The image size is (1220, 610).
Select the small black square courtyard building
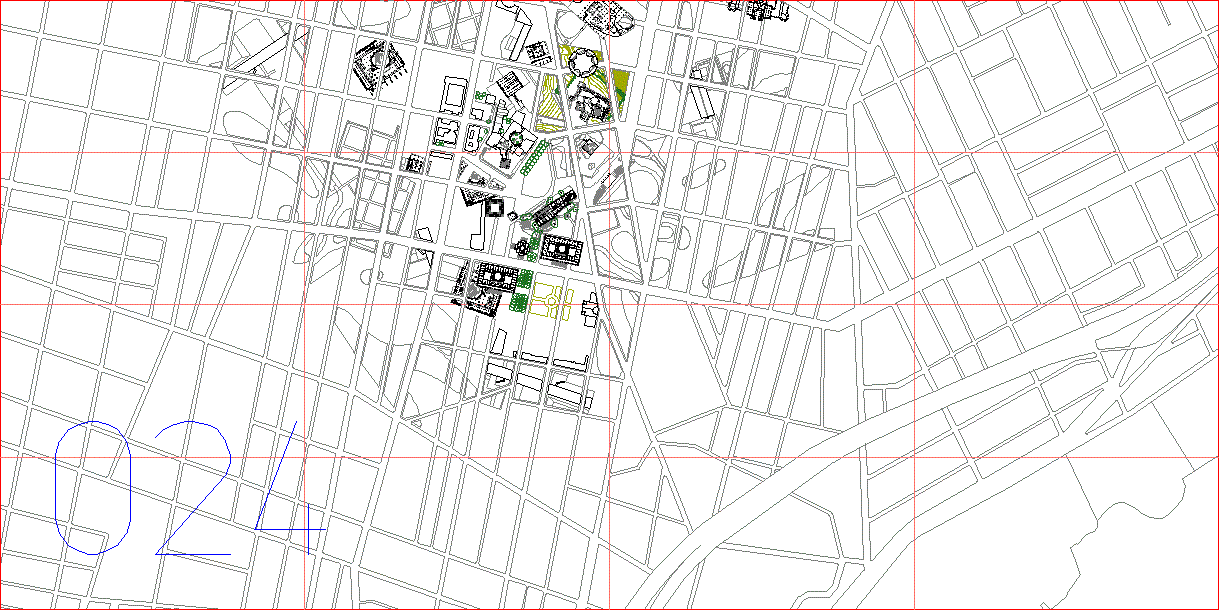click(x=494, y=207)
